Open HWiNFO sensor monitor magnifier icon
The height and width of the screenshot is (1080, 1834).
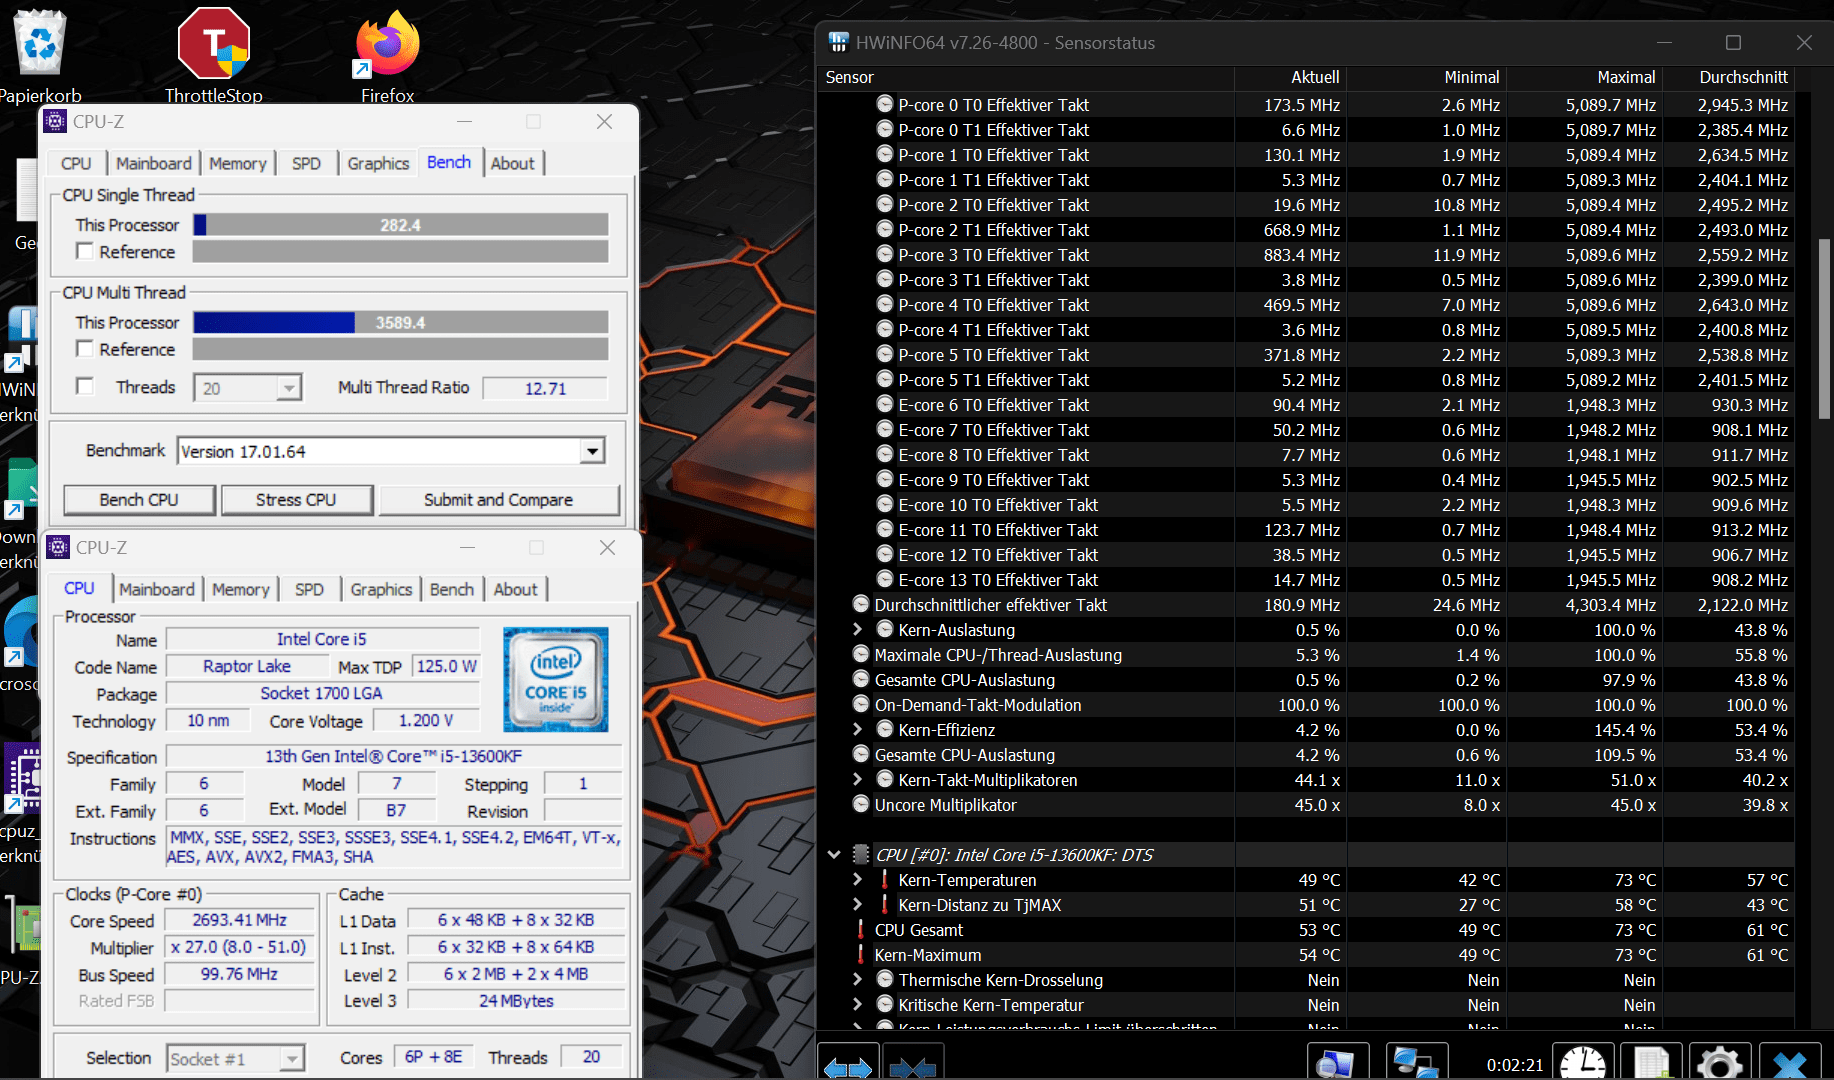pyautogui.click(x=1337, y=1062)
